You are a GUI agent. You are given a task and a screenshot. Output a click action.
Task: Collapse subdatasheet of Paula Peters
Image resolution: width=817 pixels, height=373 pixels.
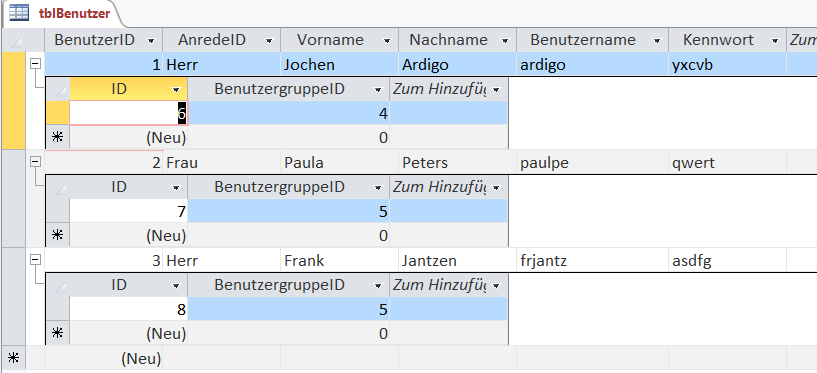tap(35, 162)
